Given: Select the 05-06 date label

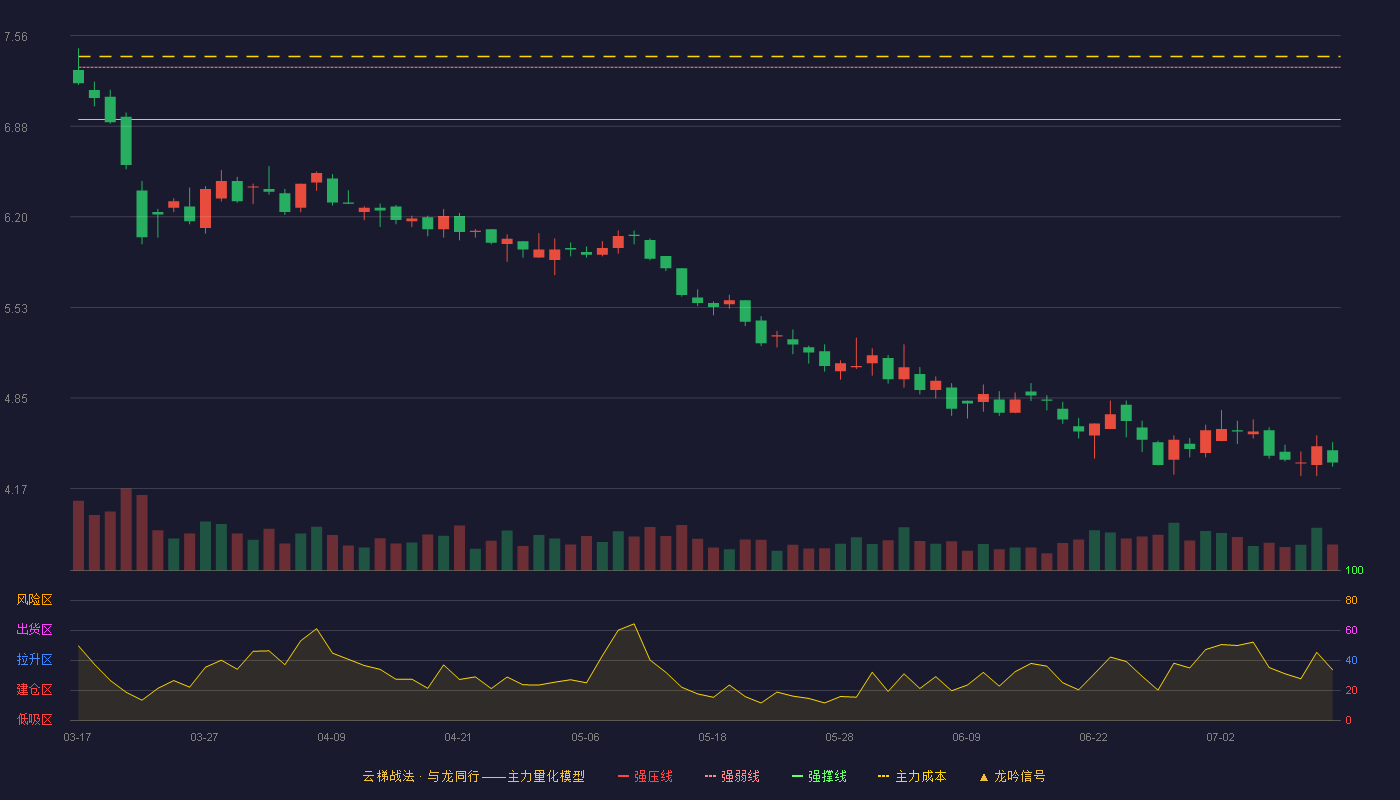Looking at the screenshot, I should pyautogui.click(x=585, y=737).
